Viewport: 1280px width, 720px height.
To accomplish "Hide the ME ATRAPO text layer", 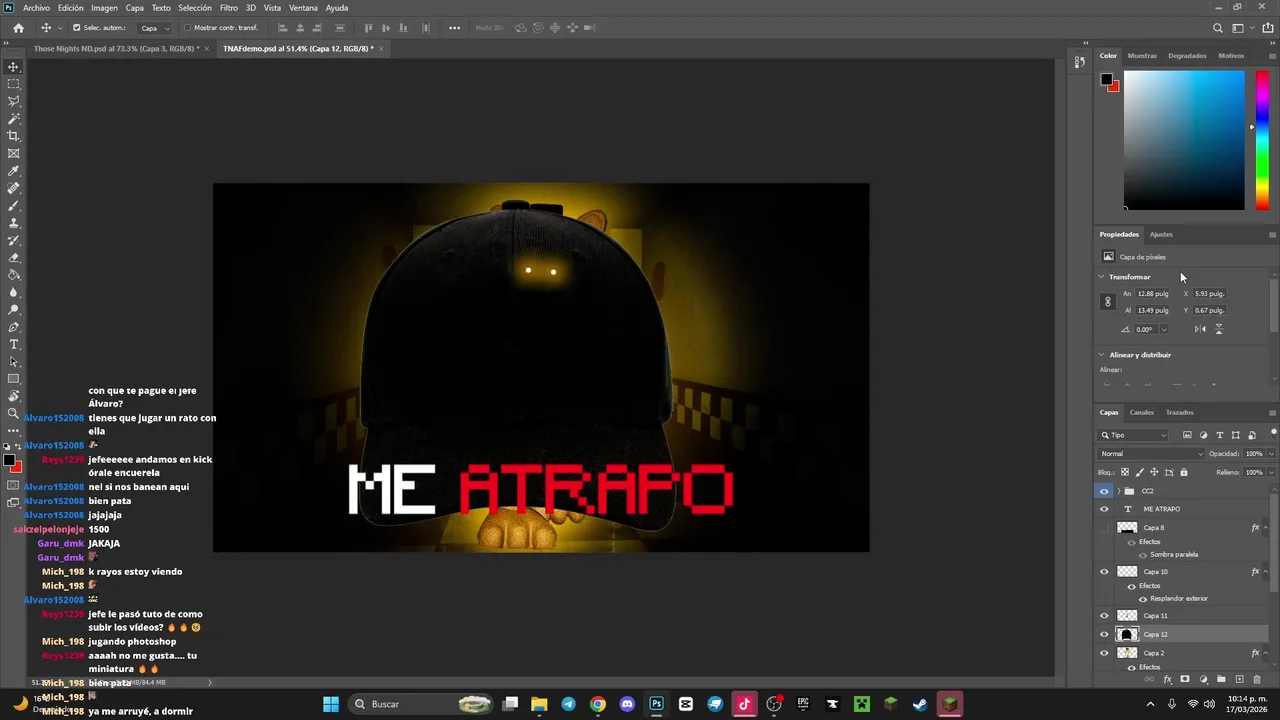I will (1104, 509).
